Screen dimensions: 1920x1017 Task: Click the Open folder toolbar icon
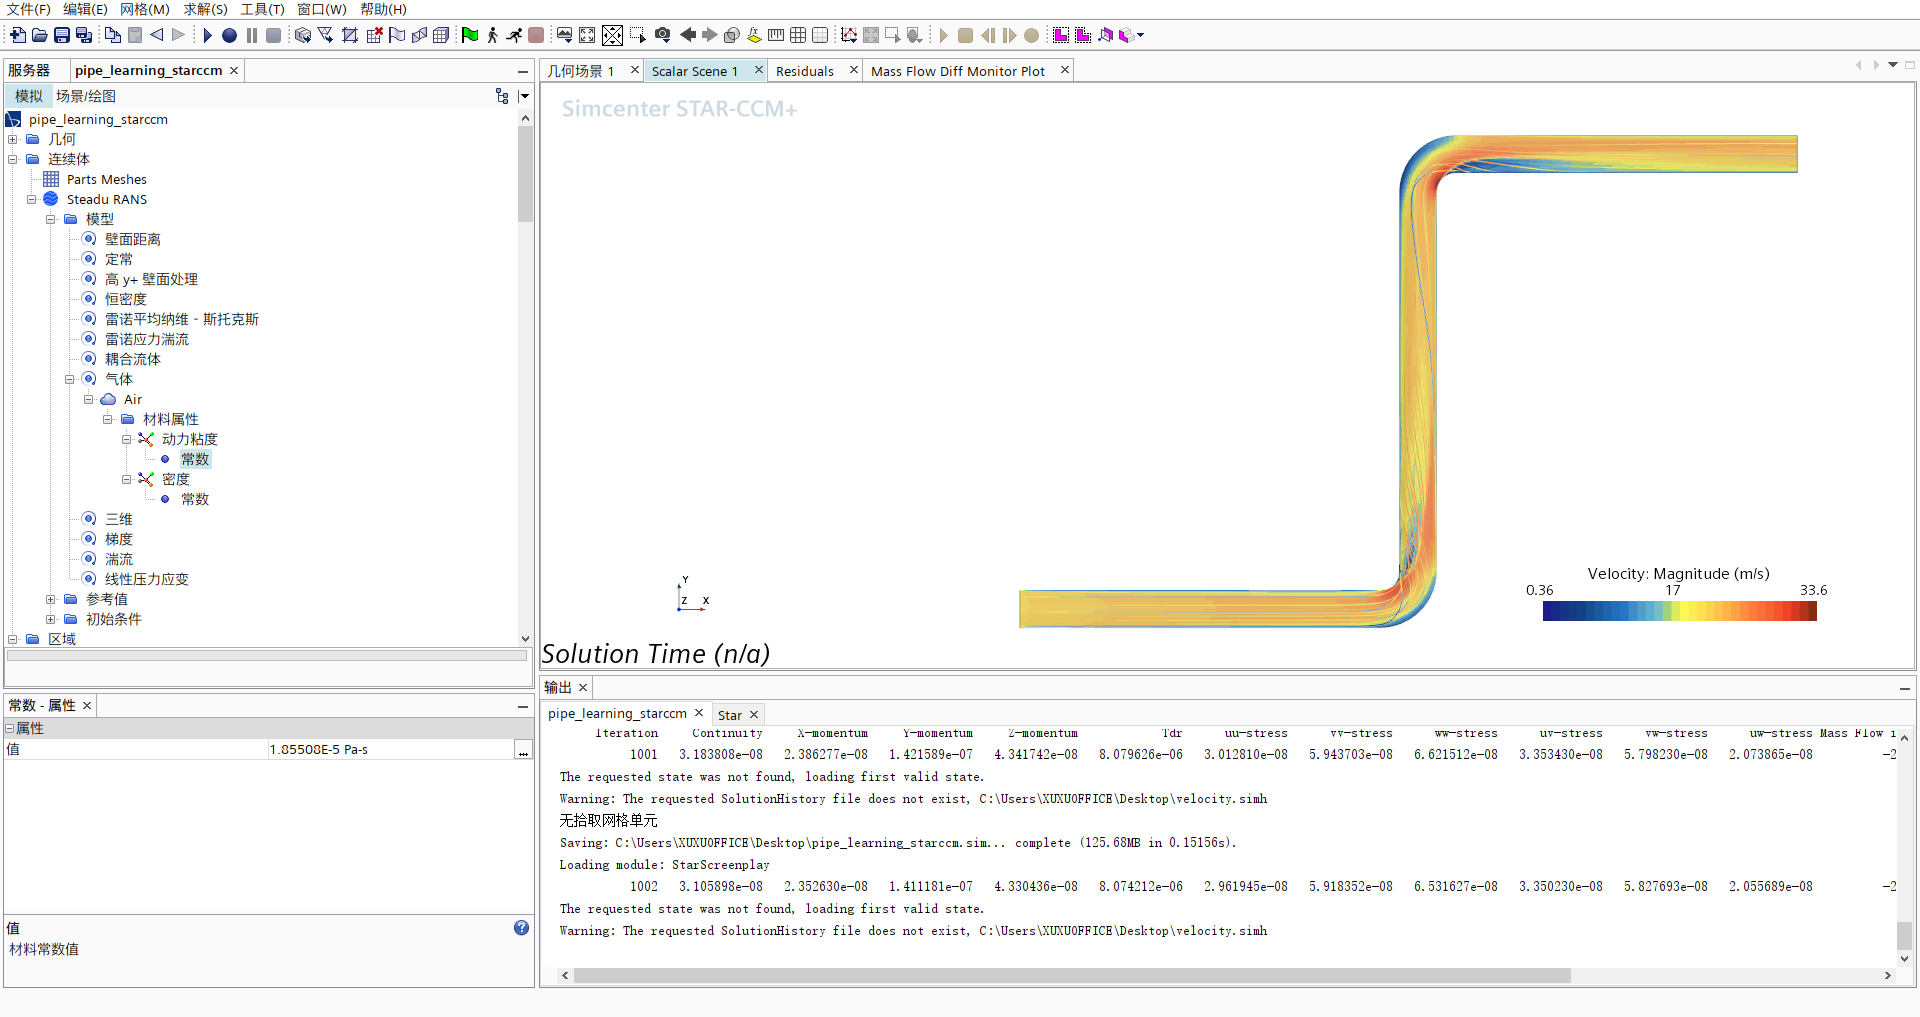tap(40, 35)
